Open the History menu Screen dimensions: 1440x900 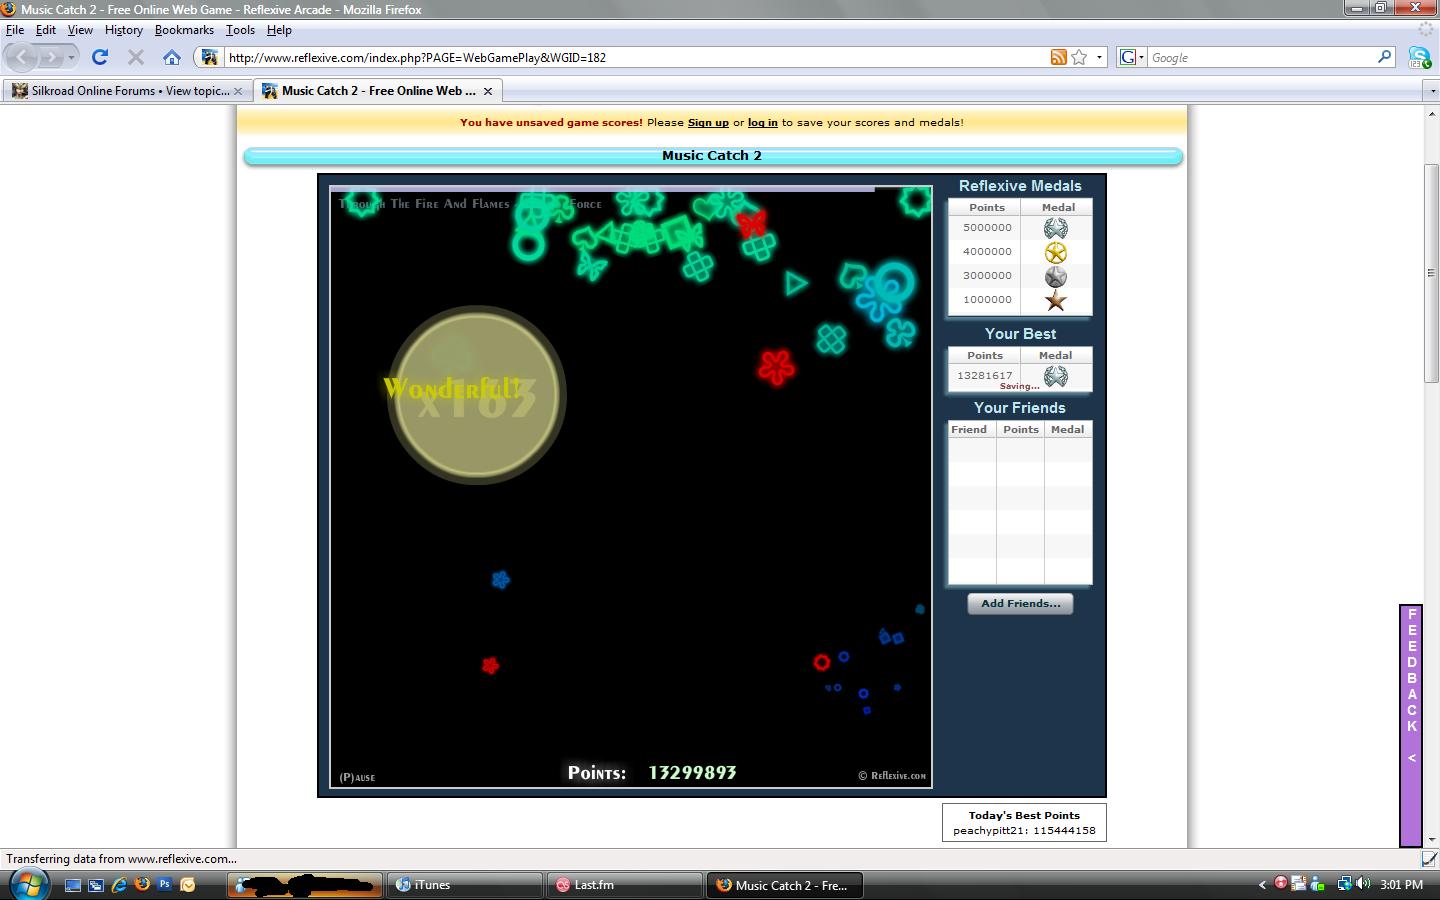(124, 30)
